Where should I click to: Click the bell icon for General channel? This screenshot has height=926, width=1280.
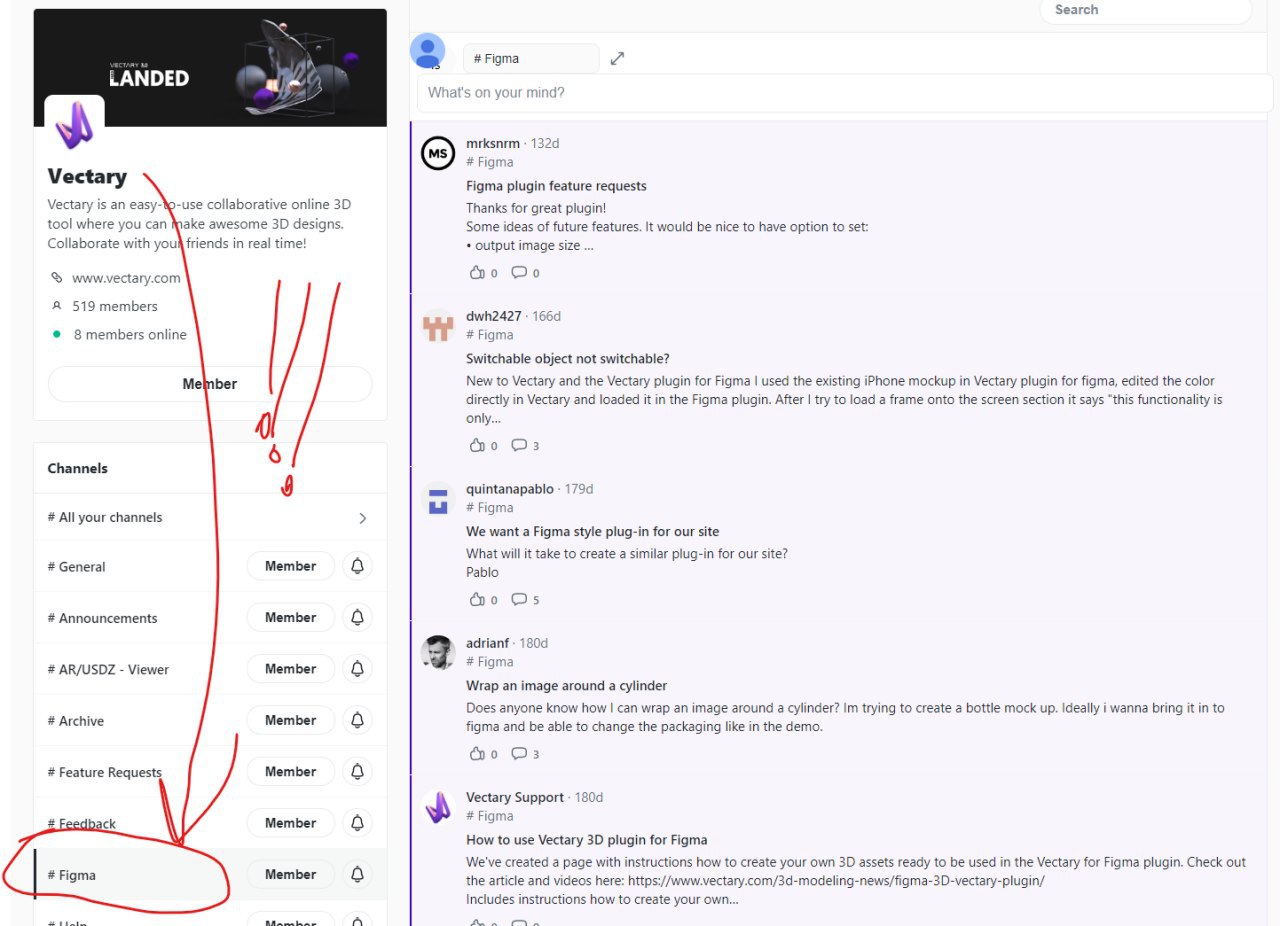coord(357,566)
